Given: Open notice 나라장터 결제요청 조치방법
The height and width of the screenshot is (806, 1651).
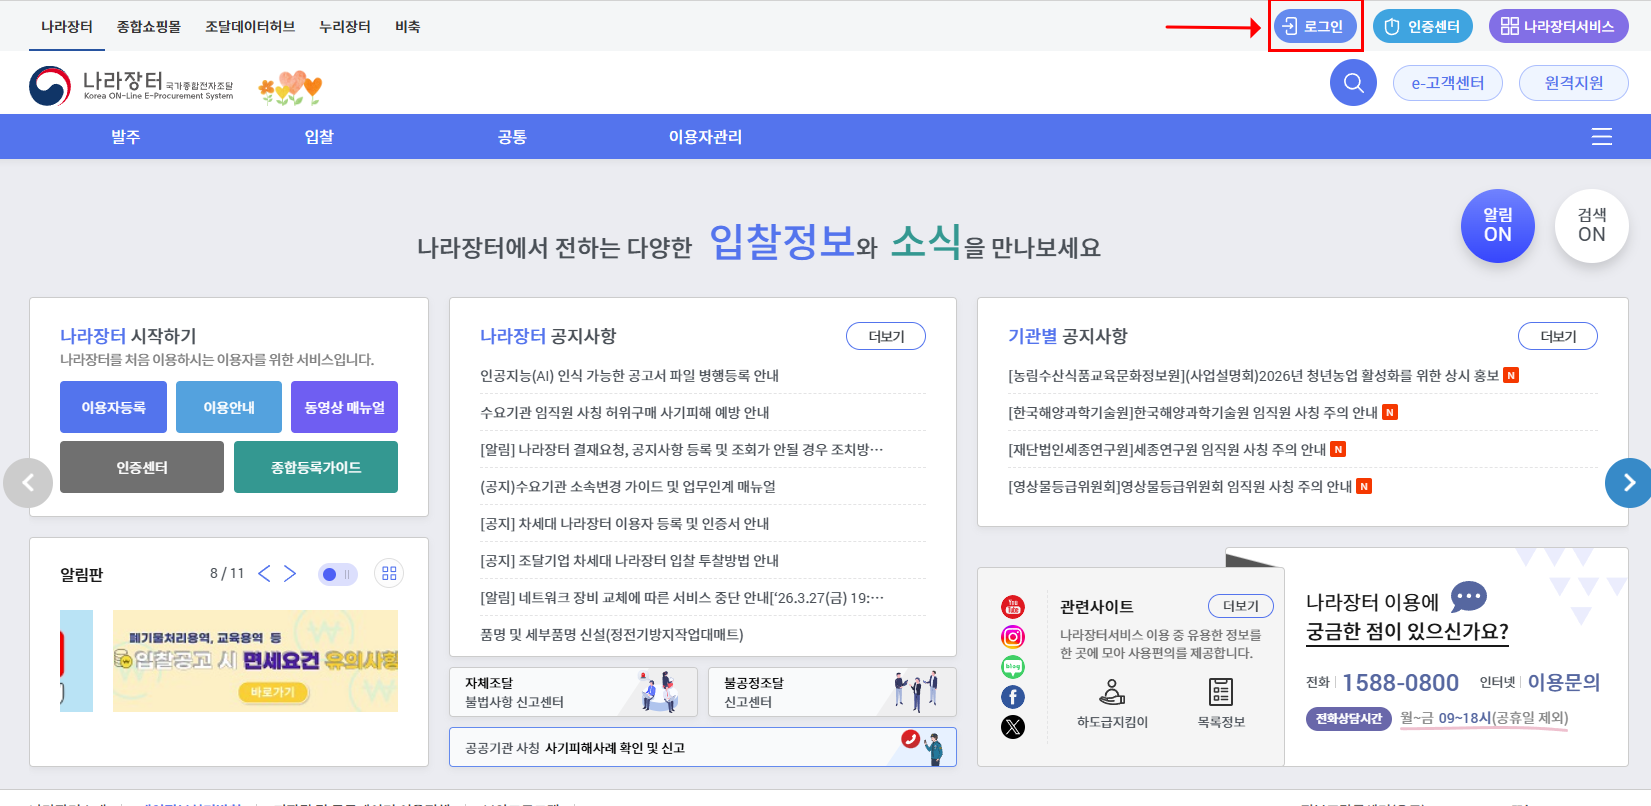Looking at the screenshot, I should click(x=682, y=449).
